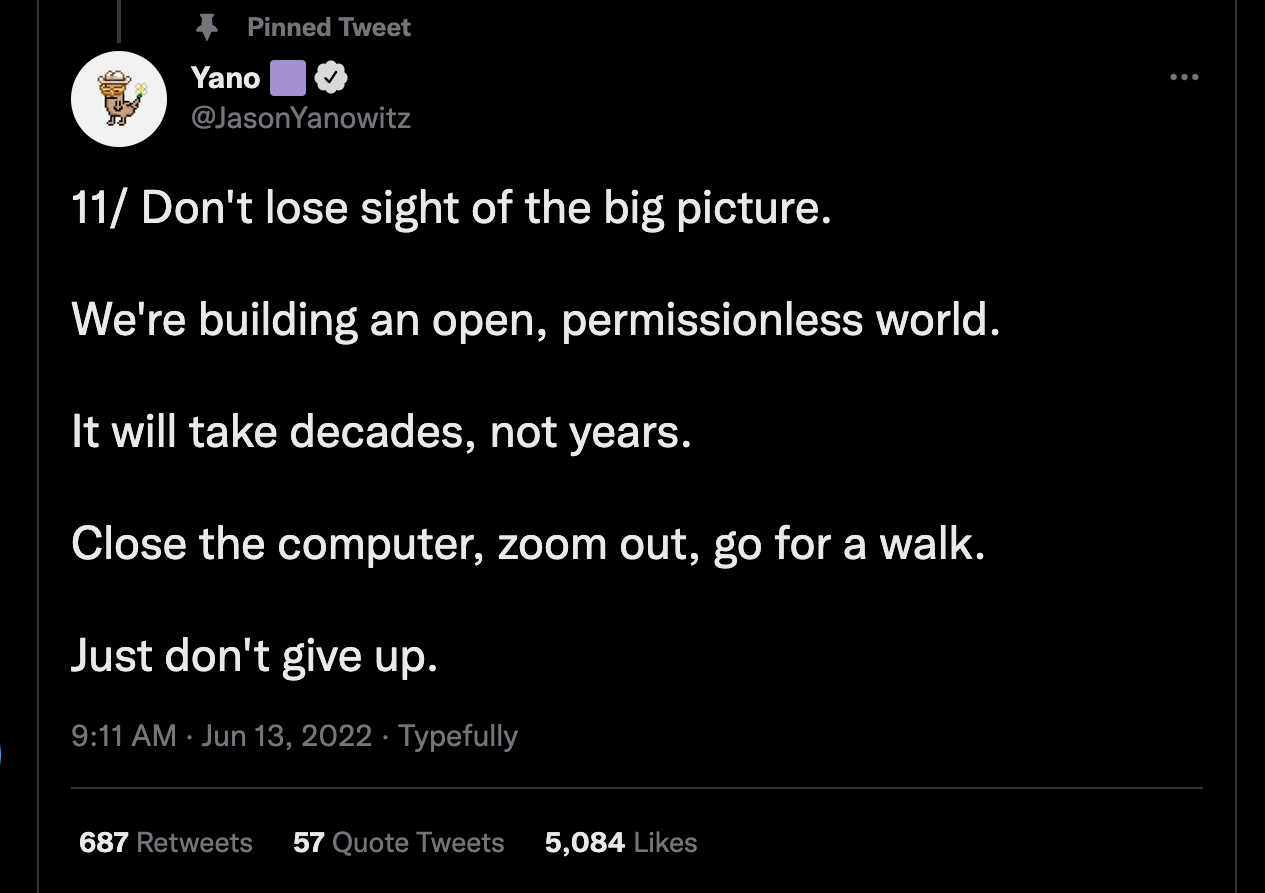Show the 5,084 Likes list

621,842
